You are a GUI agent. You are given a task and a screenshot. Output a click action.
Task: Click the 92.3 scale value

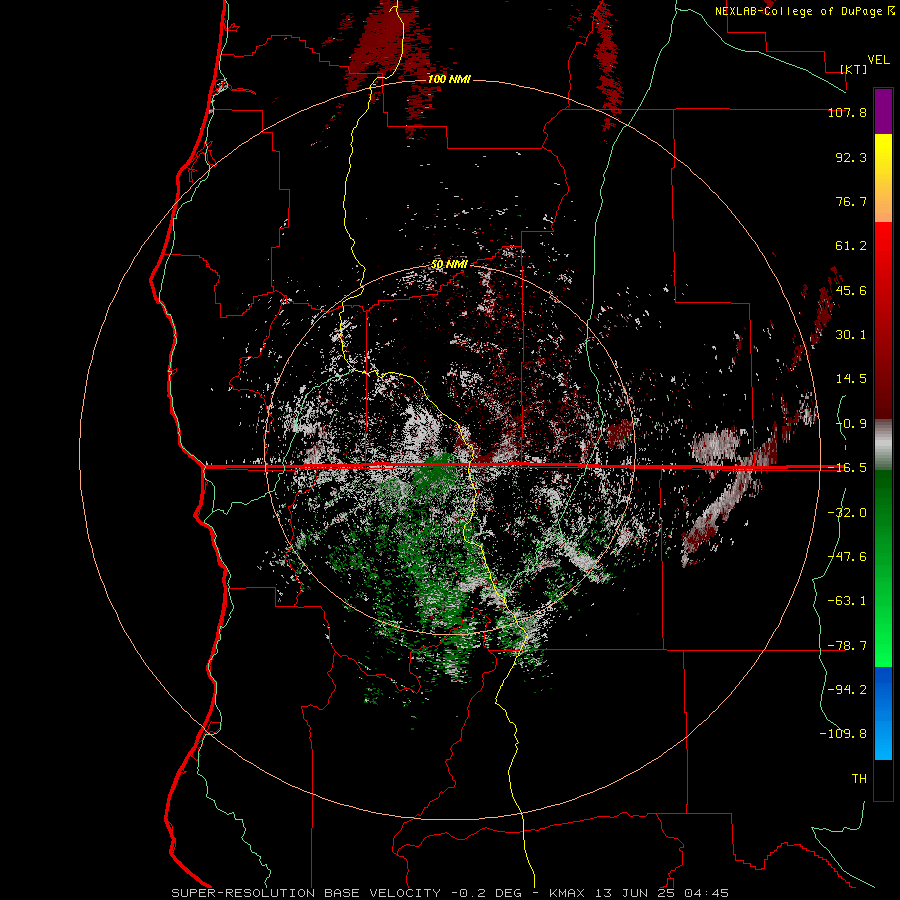(851, 157)
